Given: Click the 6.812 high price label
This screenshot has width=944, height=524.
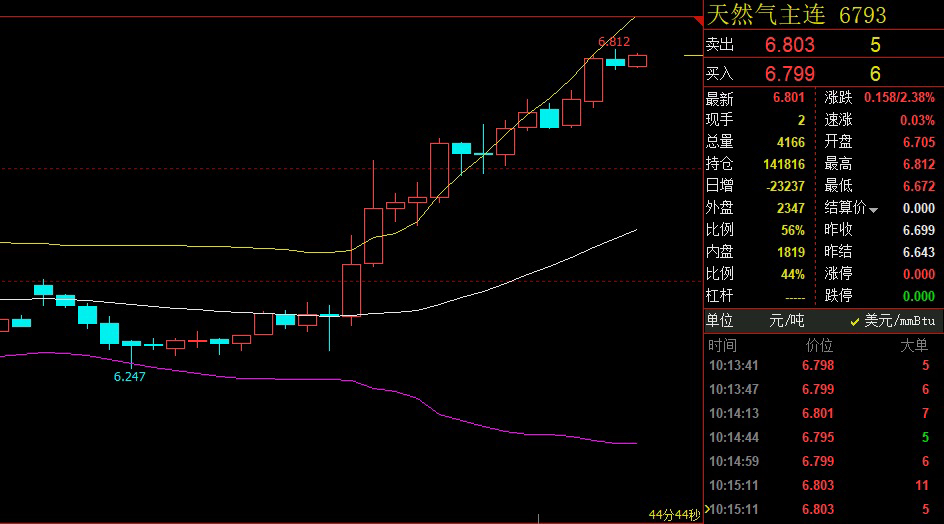Looking at the screenshot, I should pyautogui.click(x=613, y=42).
